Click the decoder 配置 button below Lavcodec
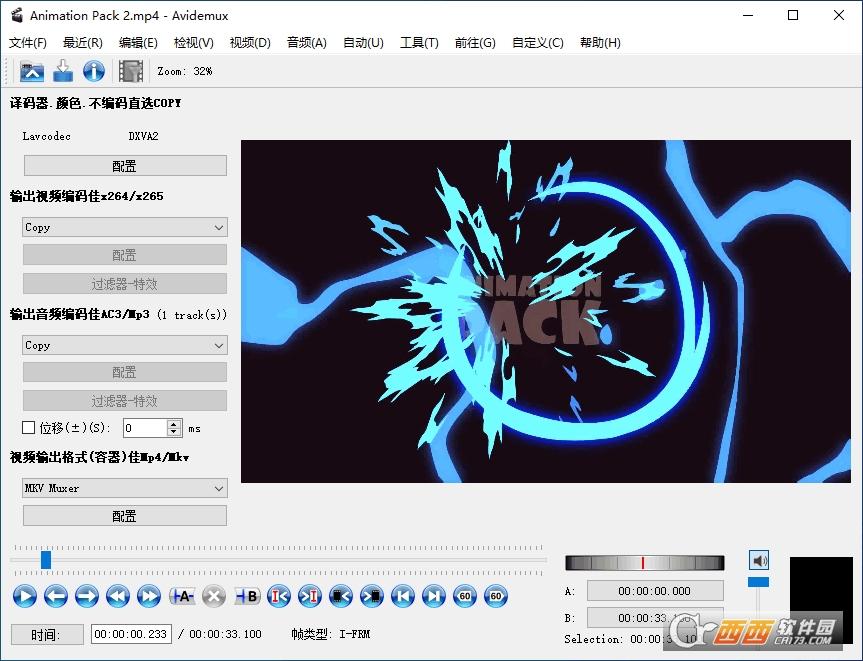Viewport: 863px width, 661px height. click(x=125, y=166)
